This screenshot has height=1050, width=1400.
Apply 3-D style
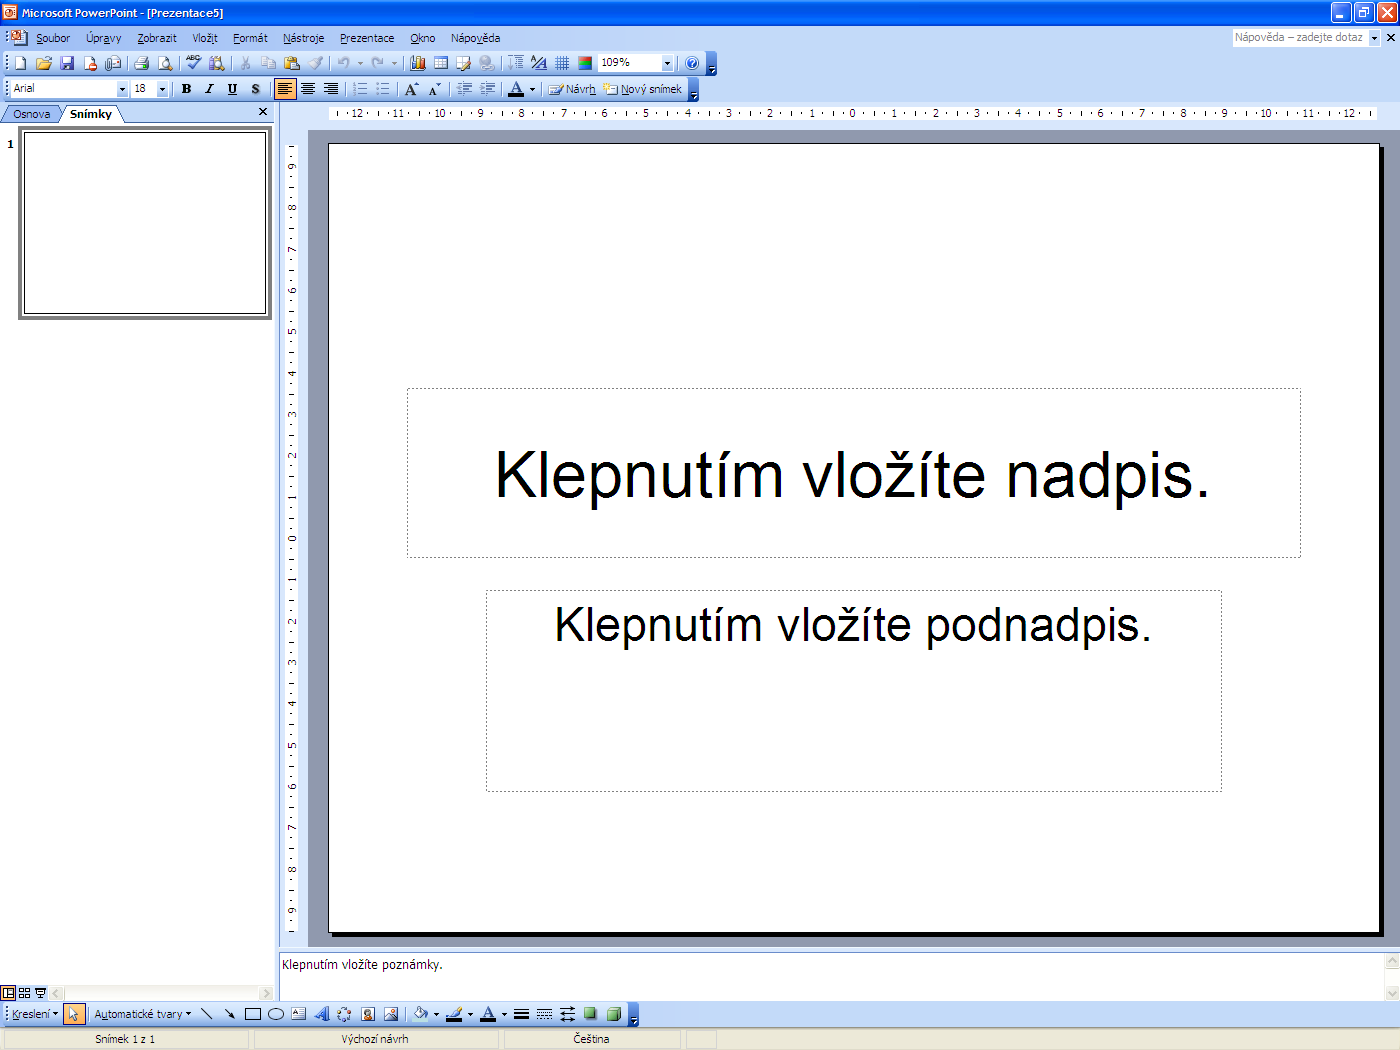[613, 1014]
